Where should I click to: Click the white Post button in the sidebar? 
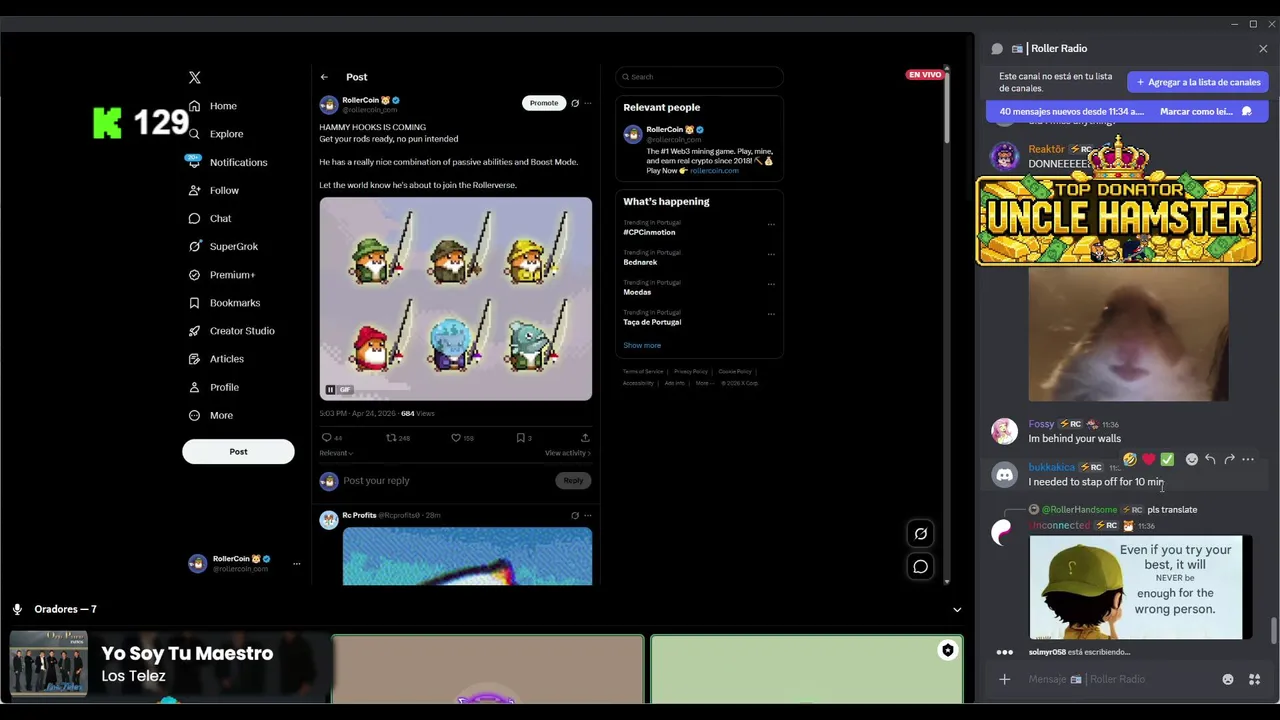238,451
